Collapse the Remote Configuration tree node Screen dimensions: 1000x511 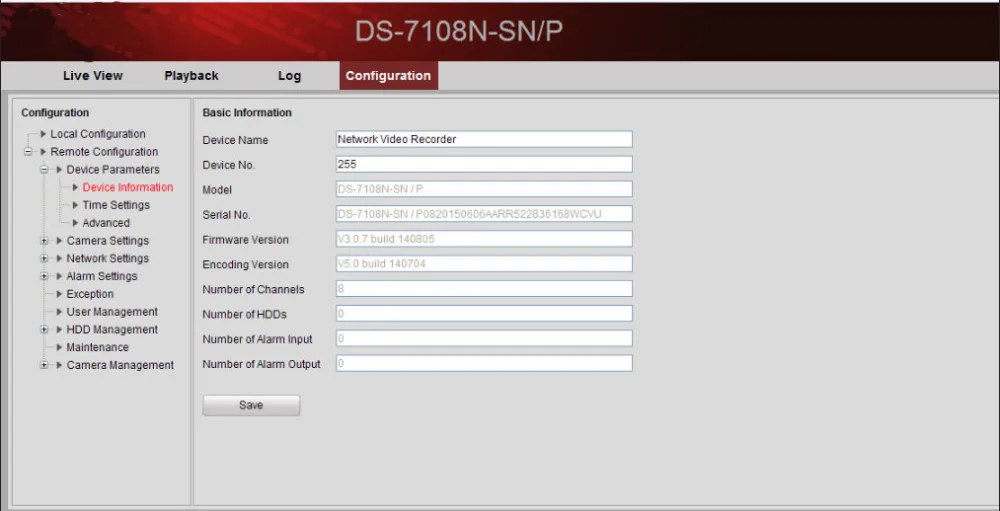point(27,152)
